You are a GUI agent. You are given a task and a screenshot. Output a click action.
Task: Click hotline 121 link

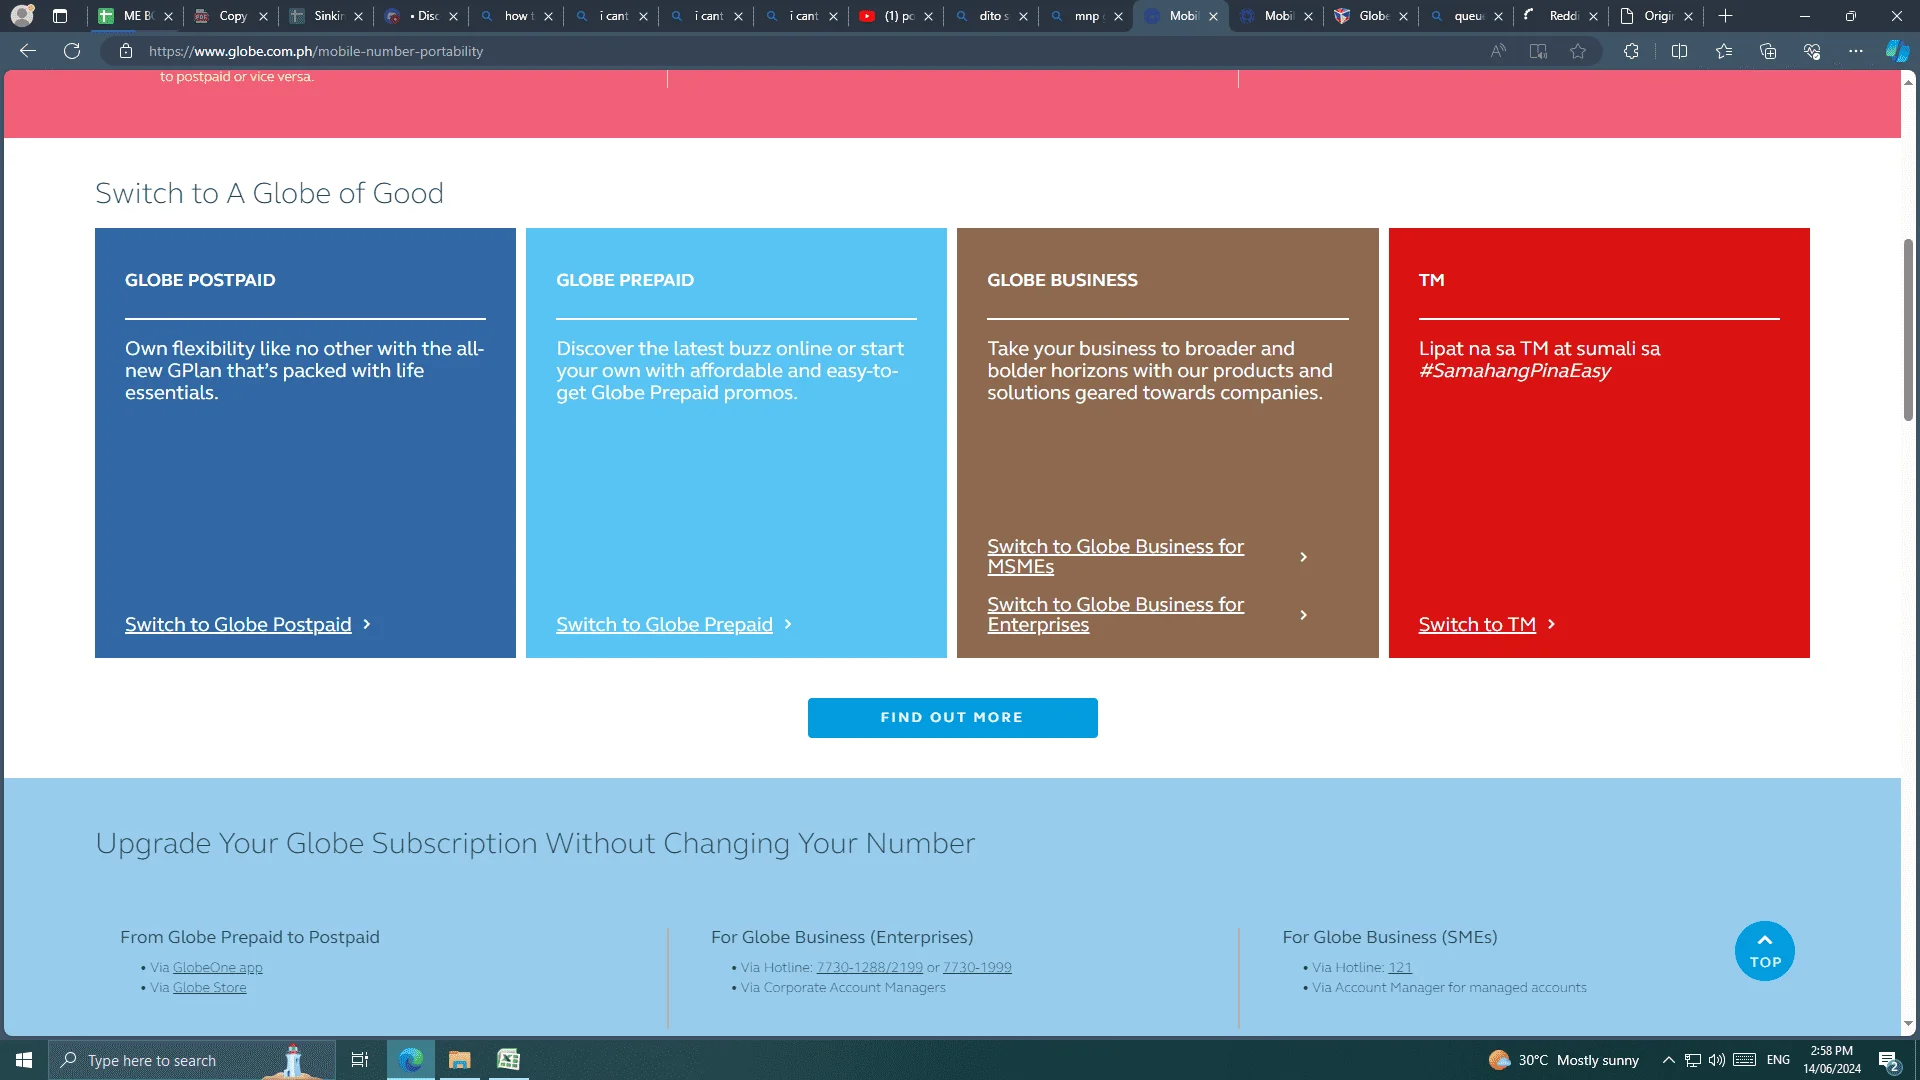point(1400,967)
